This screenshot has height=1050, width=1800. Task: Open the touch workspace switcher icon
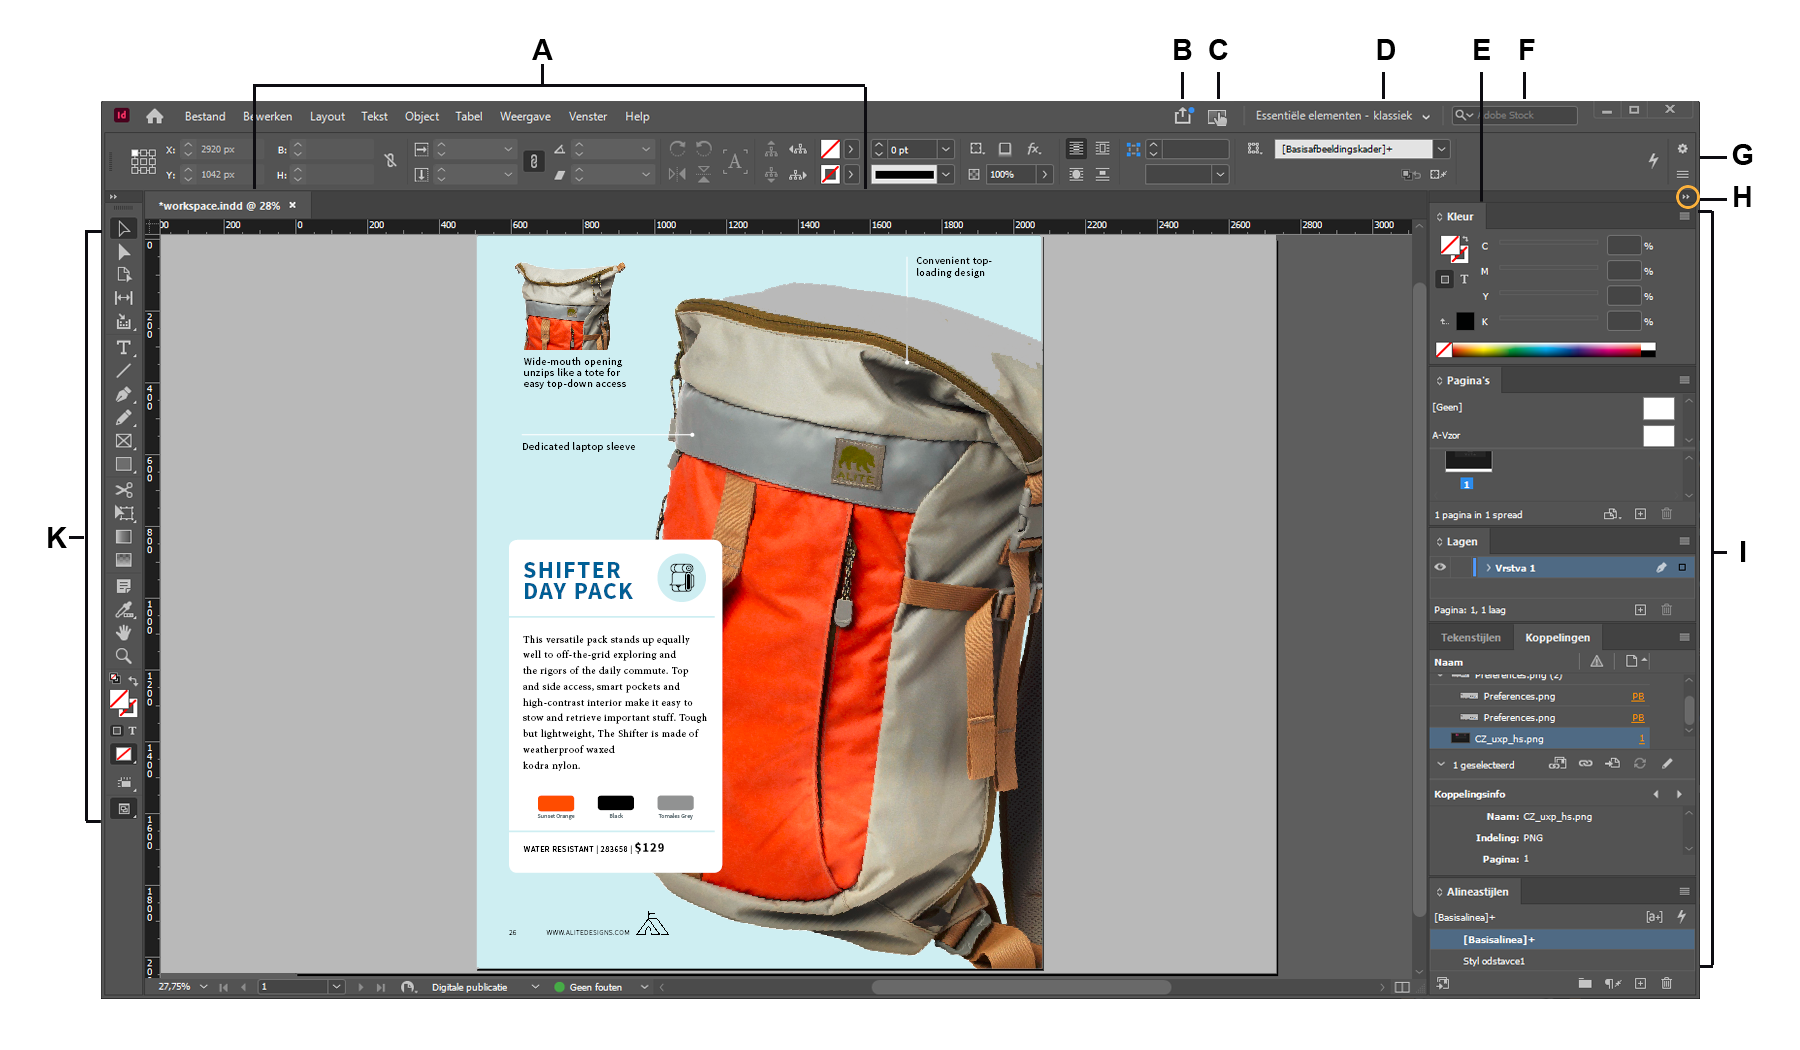click(1217, 117)
